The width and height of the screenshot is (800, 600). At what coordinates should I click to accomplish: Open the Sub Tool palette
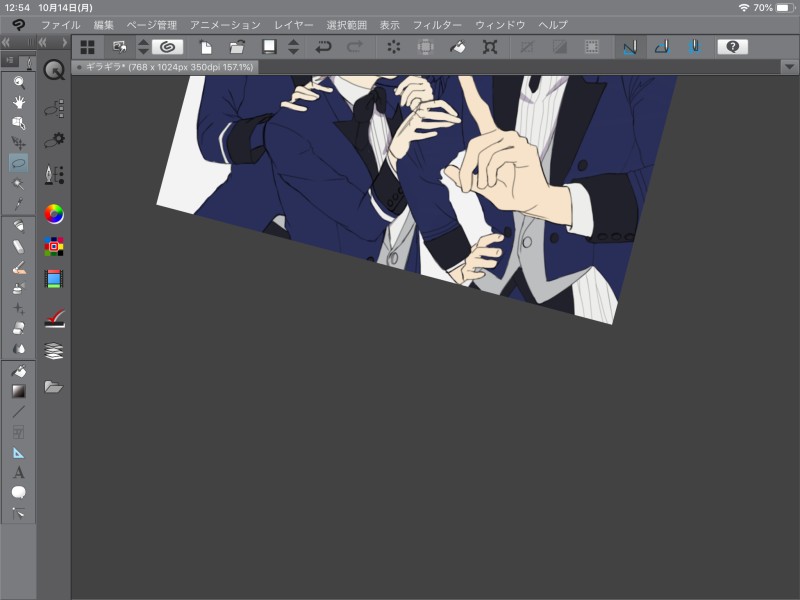(x=54, y=109)
